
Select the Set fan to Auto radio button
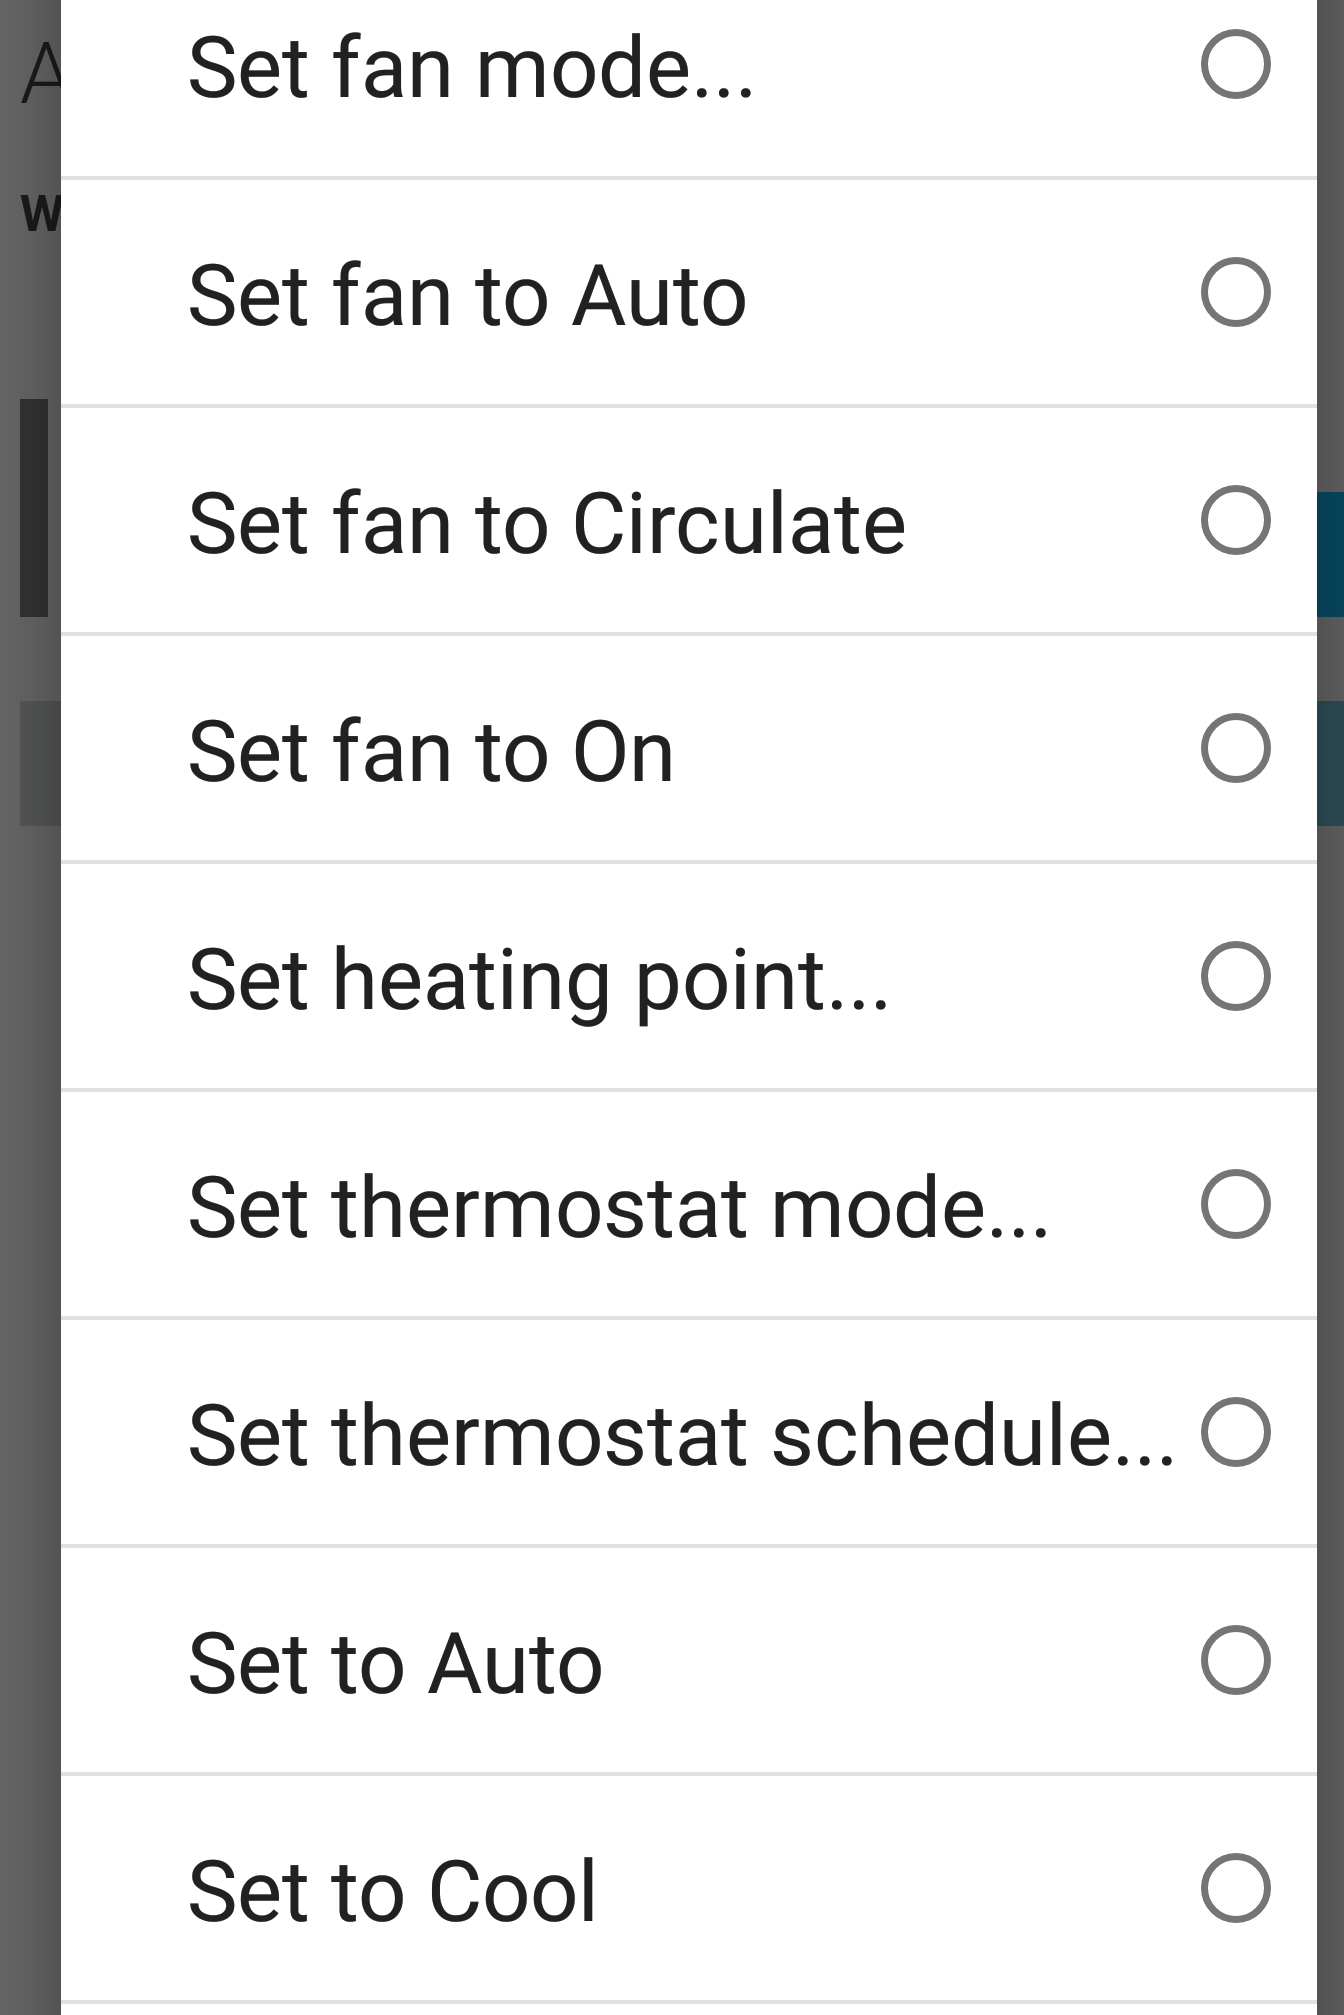(x=1235, y=293)
